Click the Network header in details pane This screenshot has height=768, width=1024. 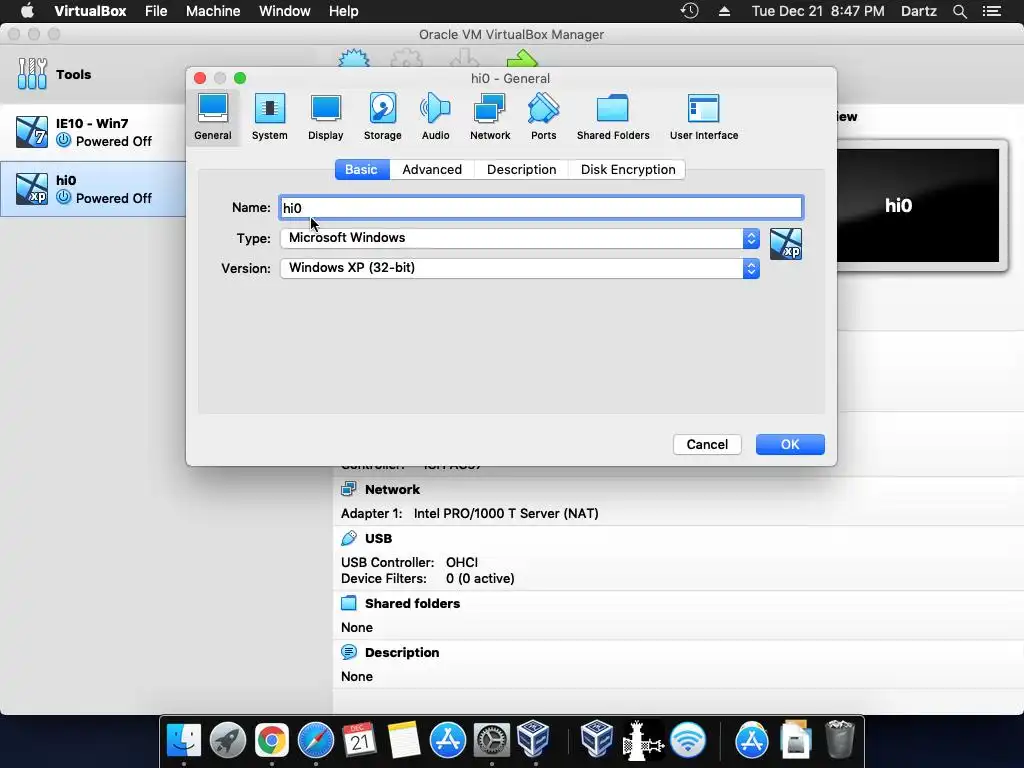tap(392, 489)
